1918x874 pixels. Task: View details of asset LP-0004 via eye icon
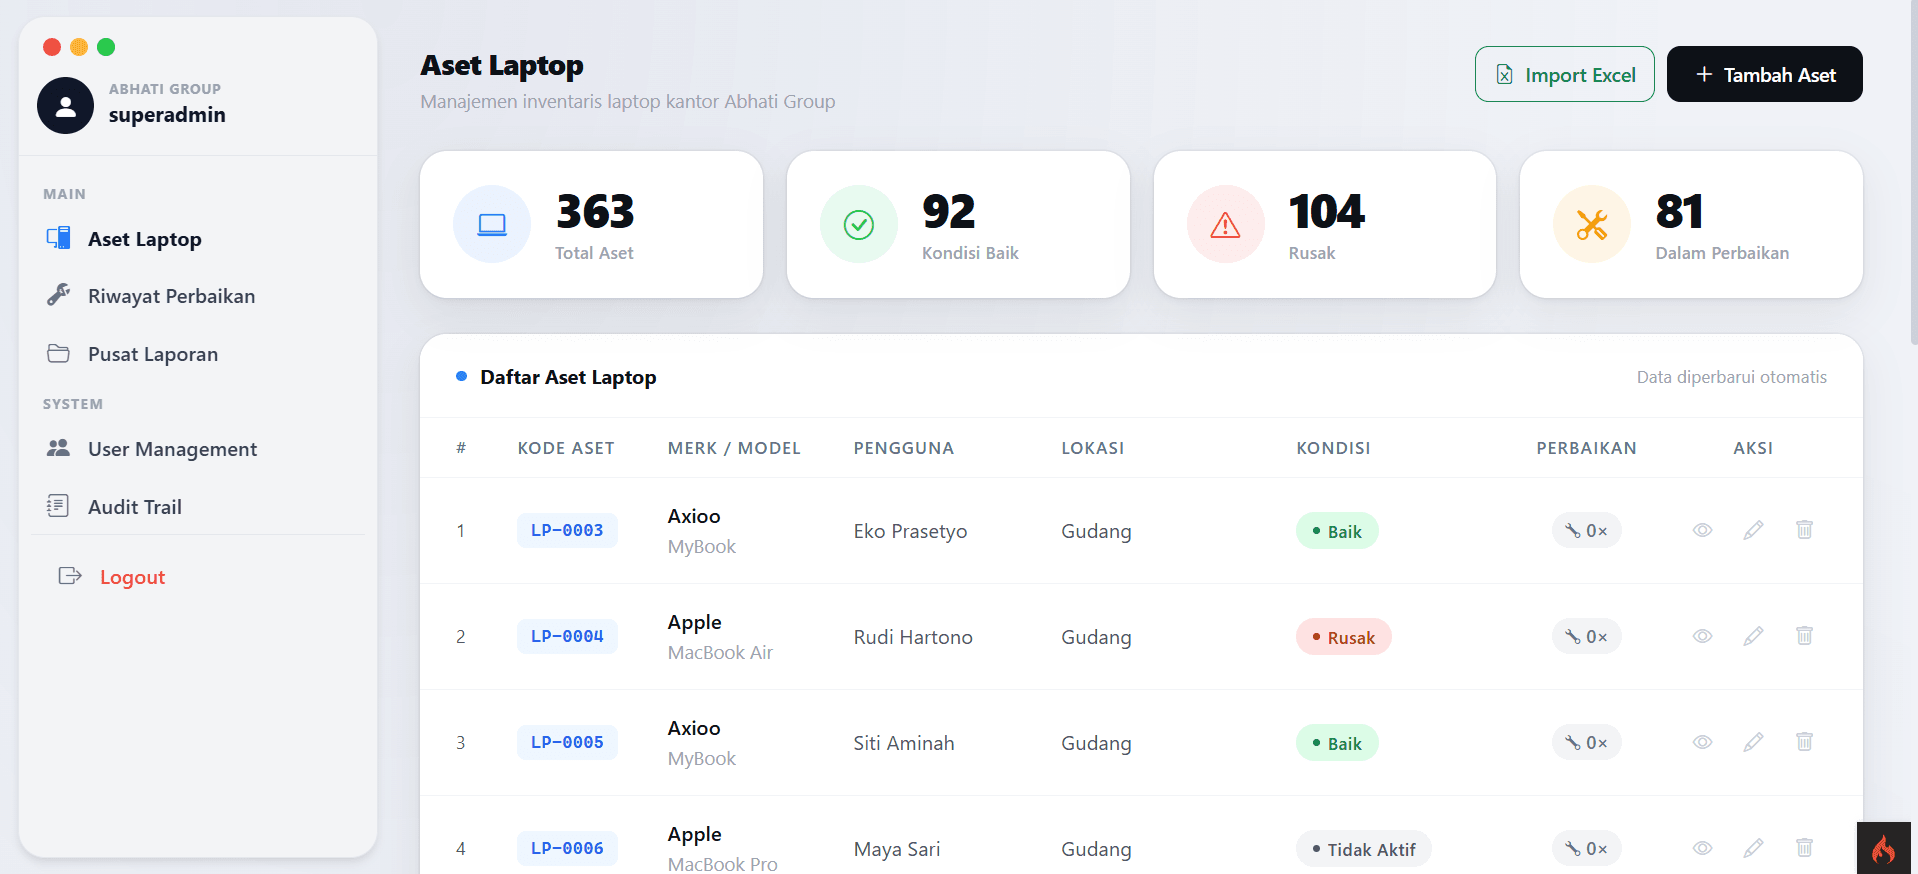[1702, 636]
